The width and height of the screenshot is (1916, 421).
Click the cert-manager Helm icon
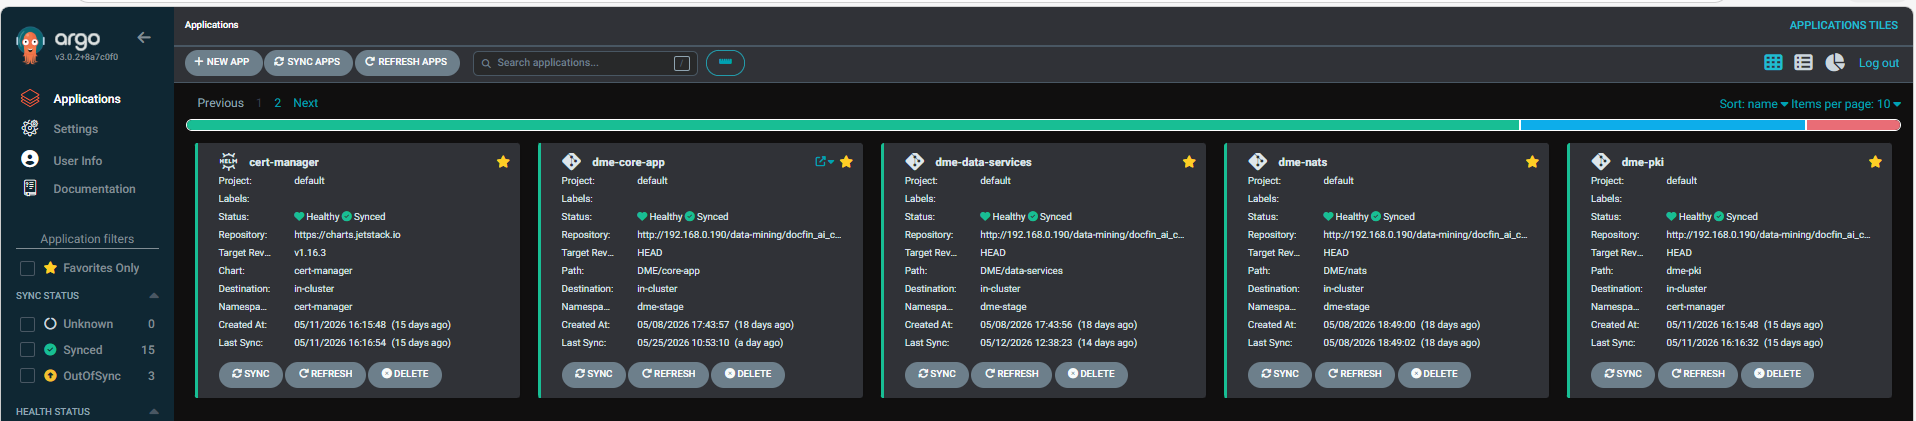click(x=228, y=161)
